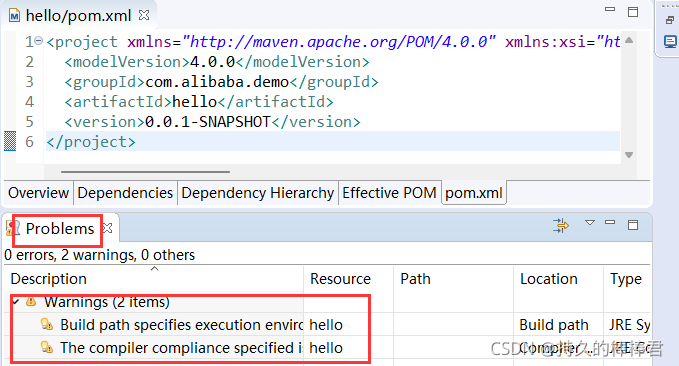The image size is (679, 366).
Task: Activate the Problems view tab
Action: click(x=60, y=228)
